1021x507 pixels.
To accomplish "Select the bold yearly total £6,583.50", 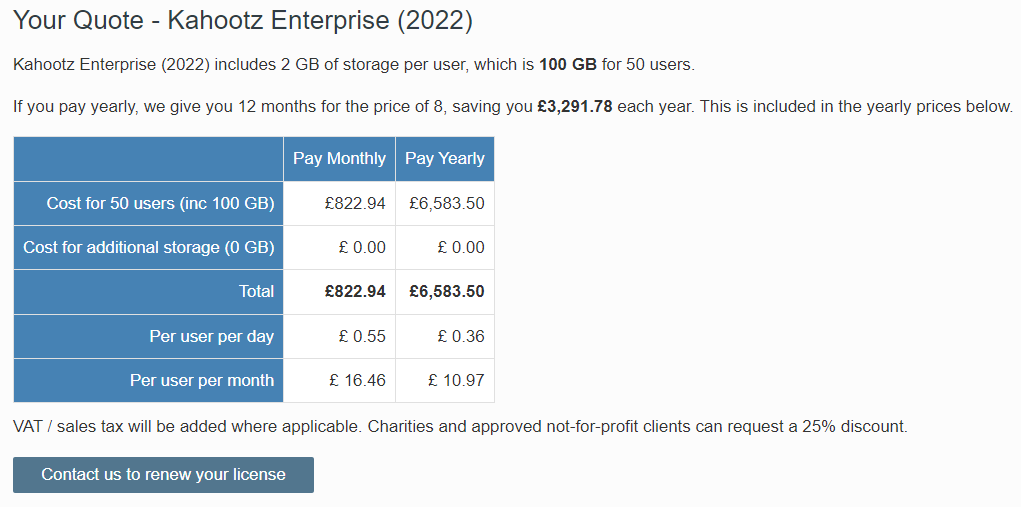I will (447, 291).
